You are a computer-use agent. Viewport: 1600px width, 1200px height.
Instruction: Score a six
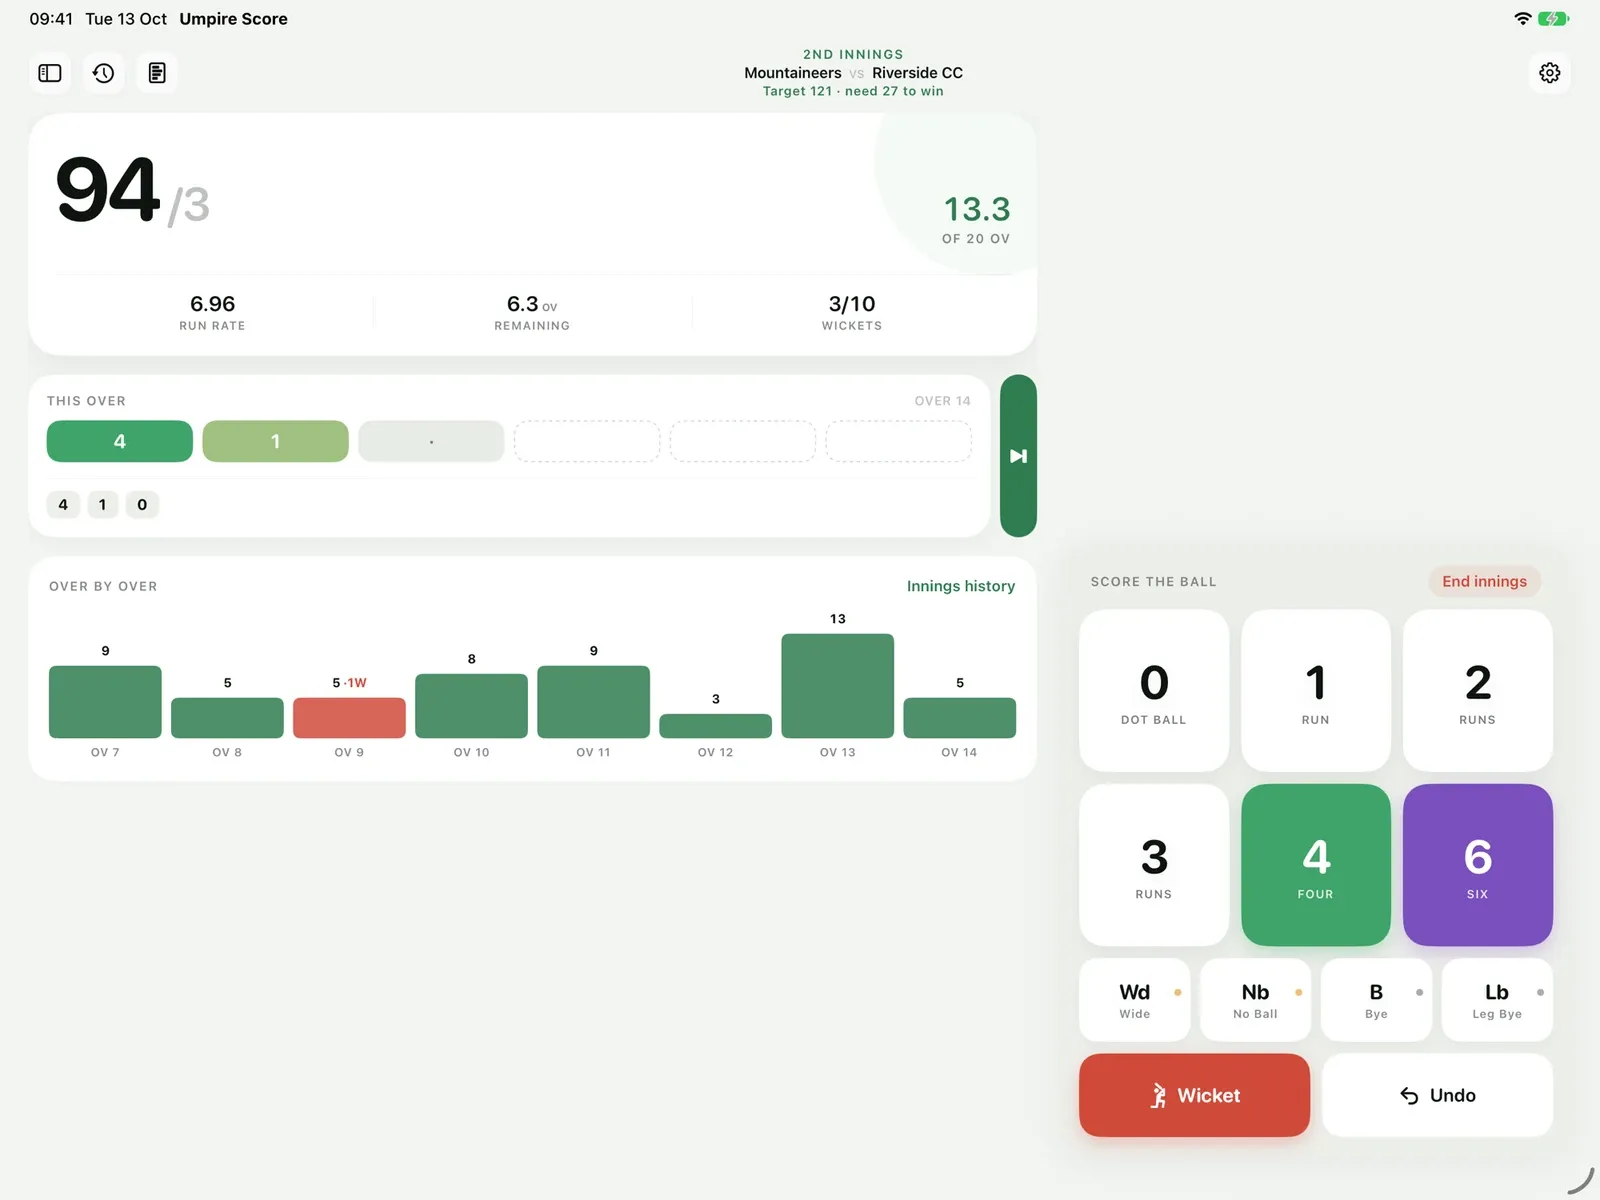1477,865
